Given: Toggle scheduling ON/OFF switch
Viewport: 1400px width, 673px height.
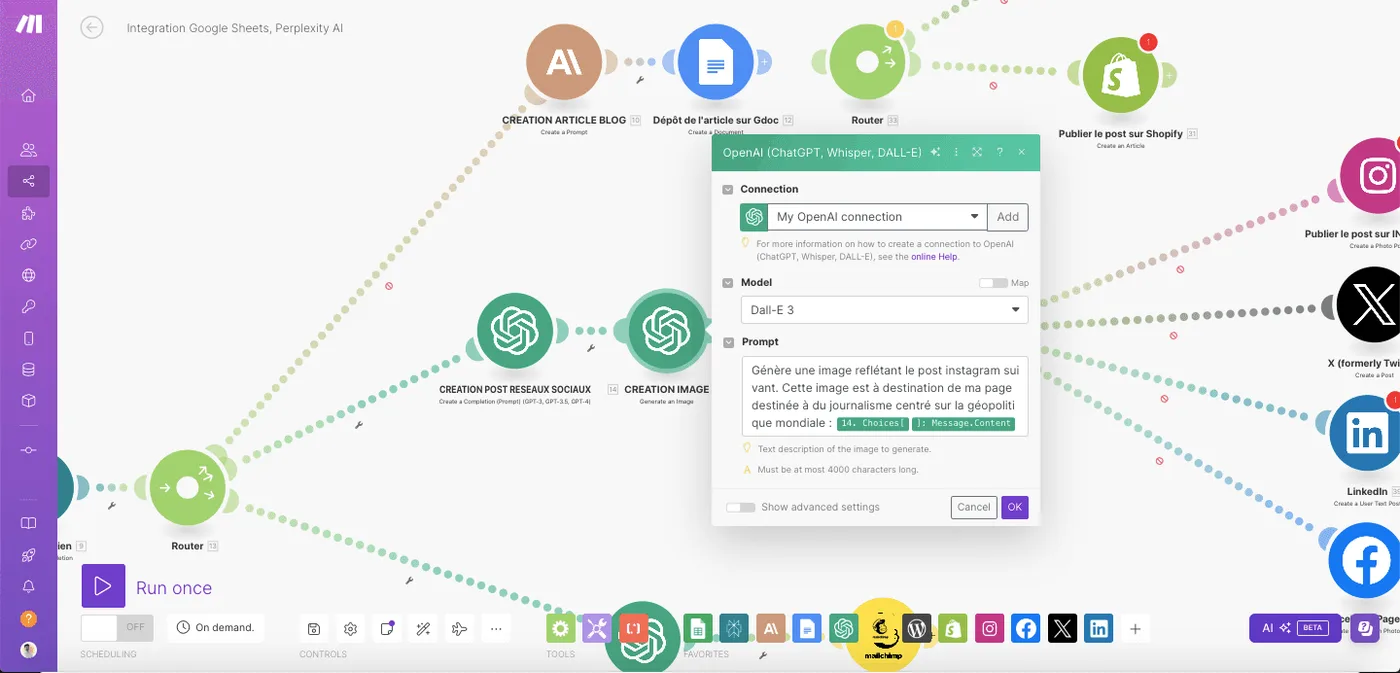Looking at the screenshot, I should pyautogui.click(x=116, y=628).
